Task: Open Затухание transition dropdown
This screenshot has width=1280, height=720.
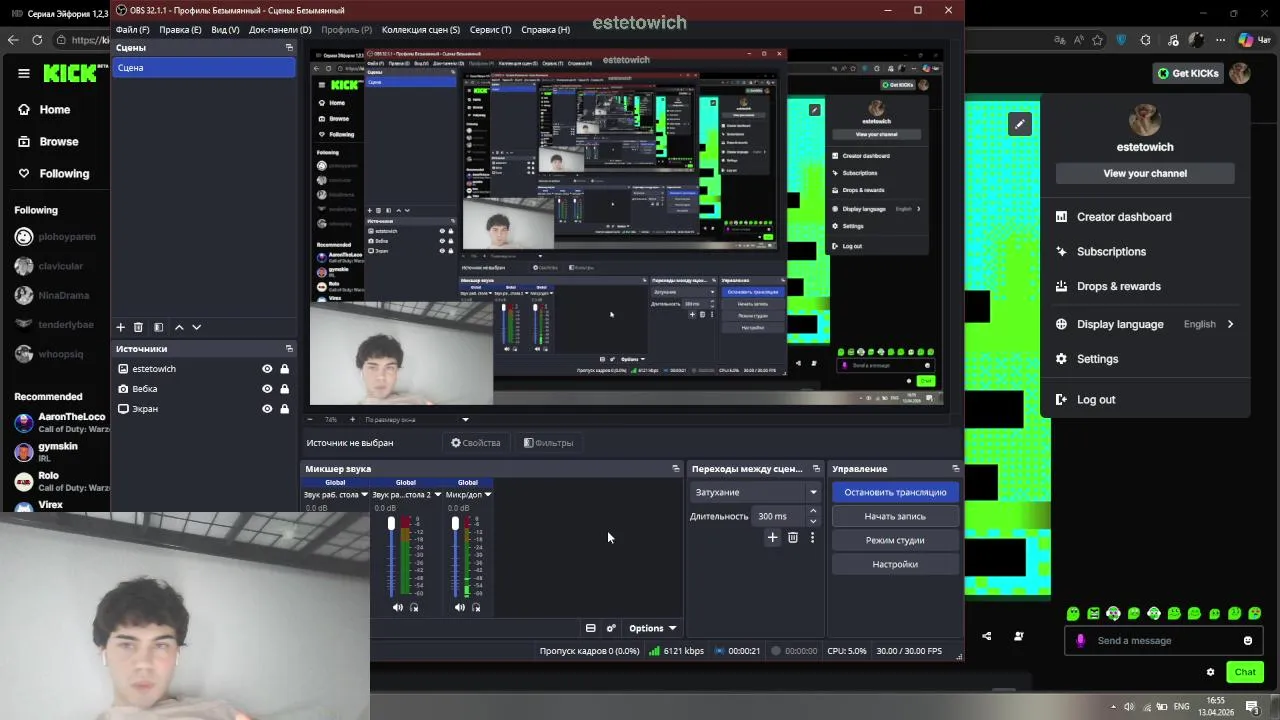Action: [x=755, y=492]
